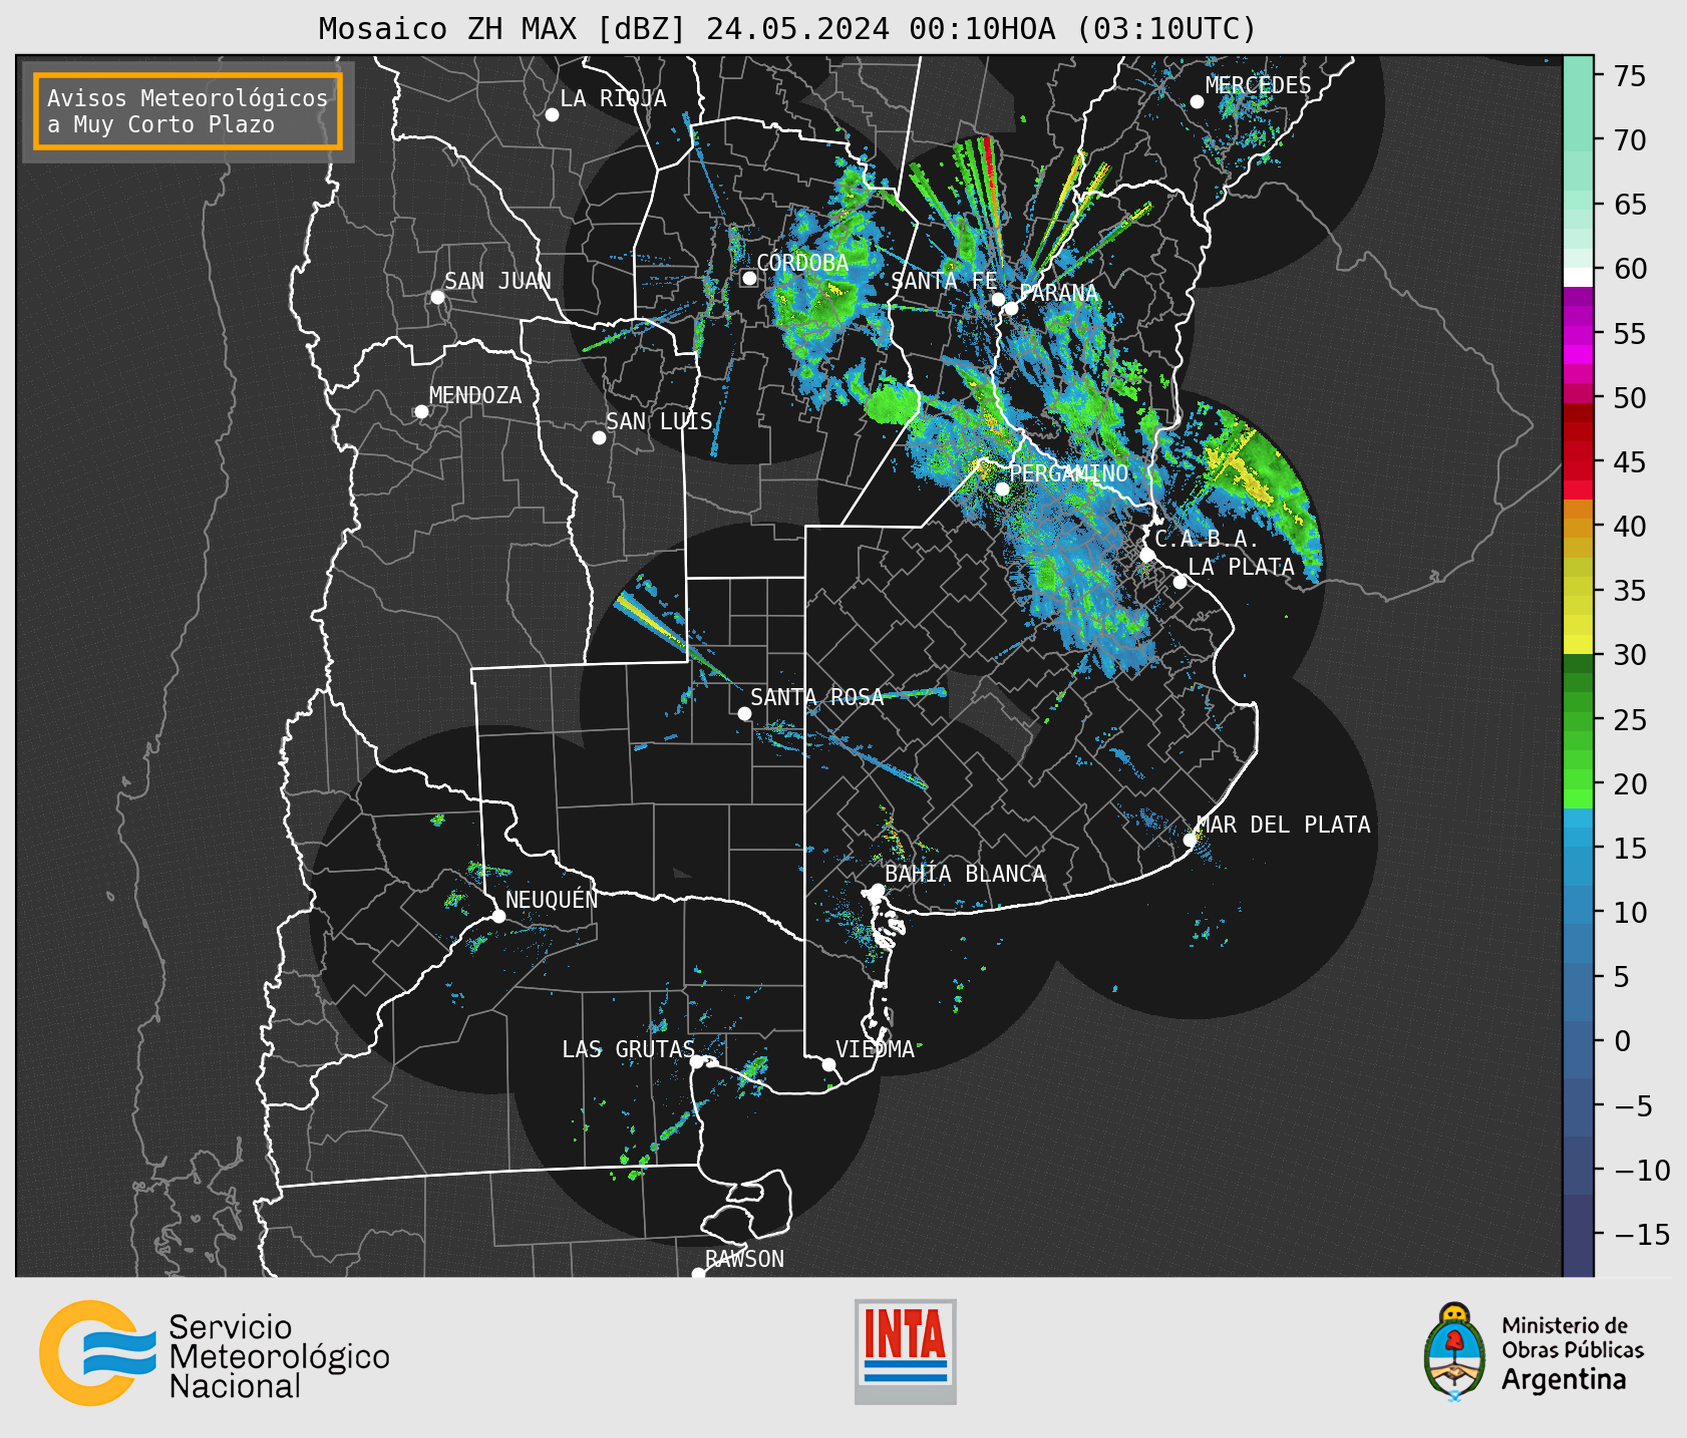
Task: Click the MERCEDES city marker dot
Action: pos(1197,102)
